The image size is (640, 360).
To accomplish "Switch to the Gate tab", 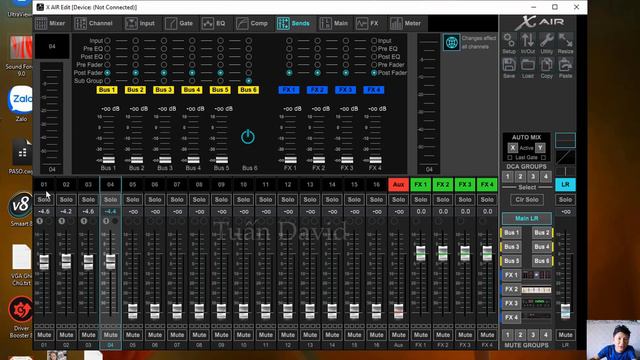I will [x=179, y=23].
